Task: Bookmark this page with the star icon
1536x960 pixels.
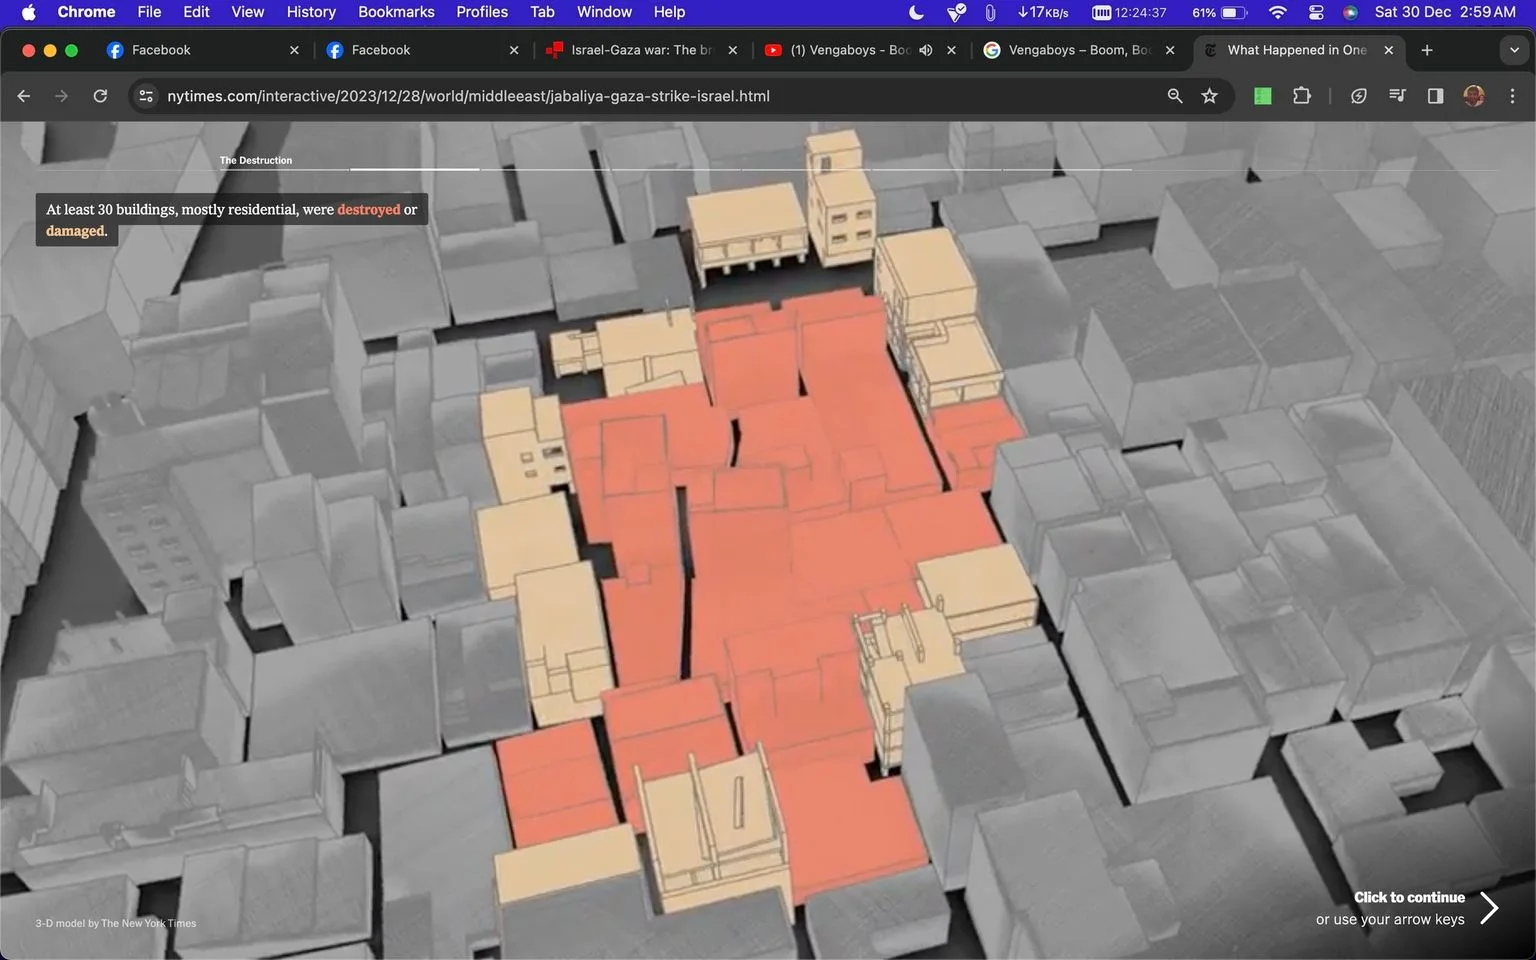Action: pos(1210,96)
